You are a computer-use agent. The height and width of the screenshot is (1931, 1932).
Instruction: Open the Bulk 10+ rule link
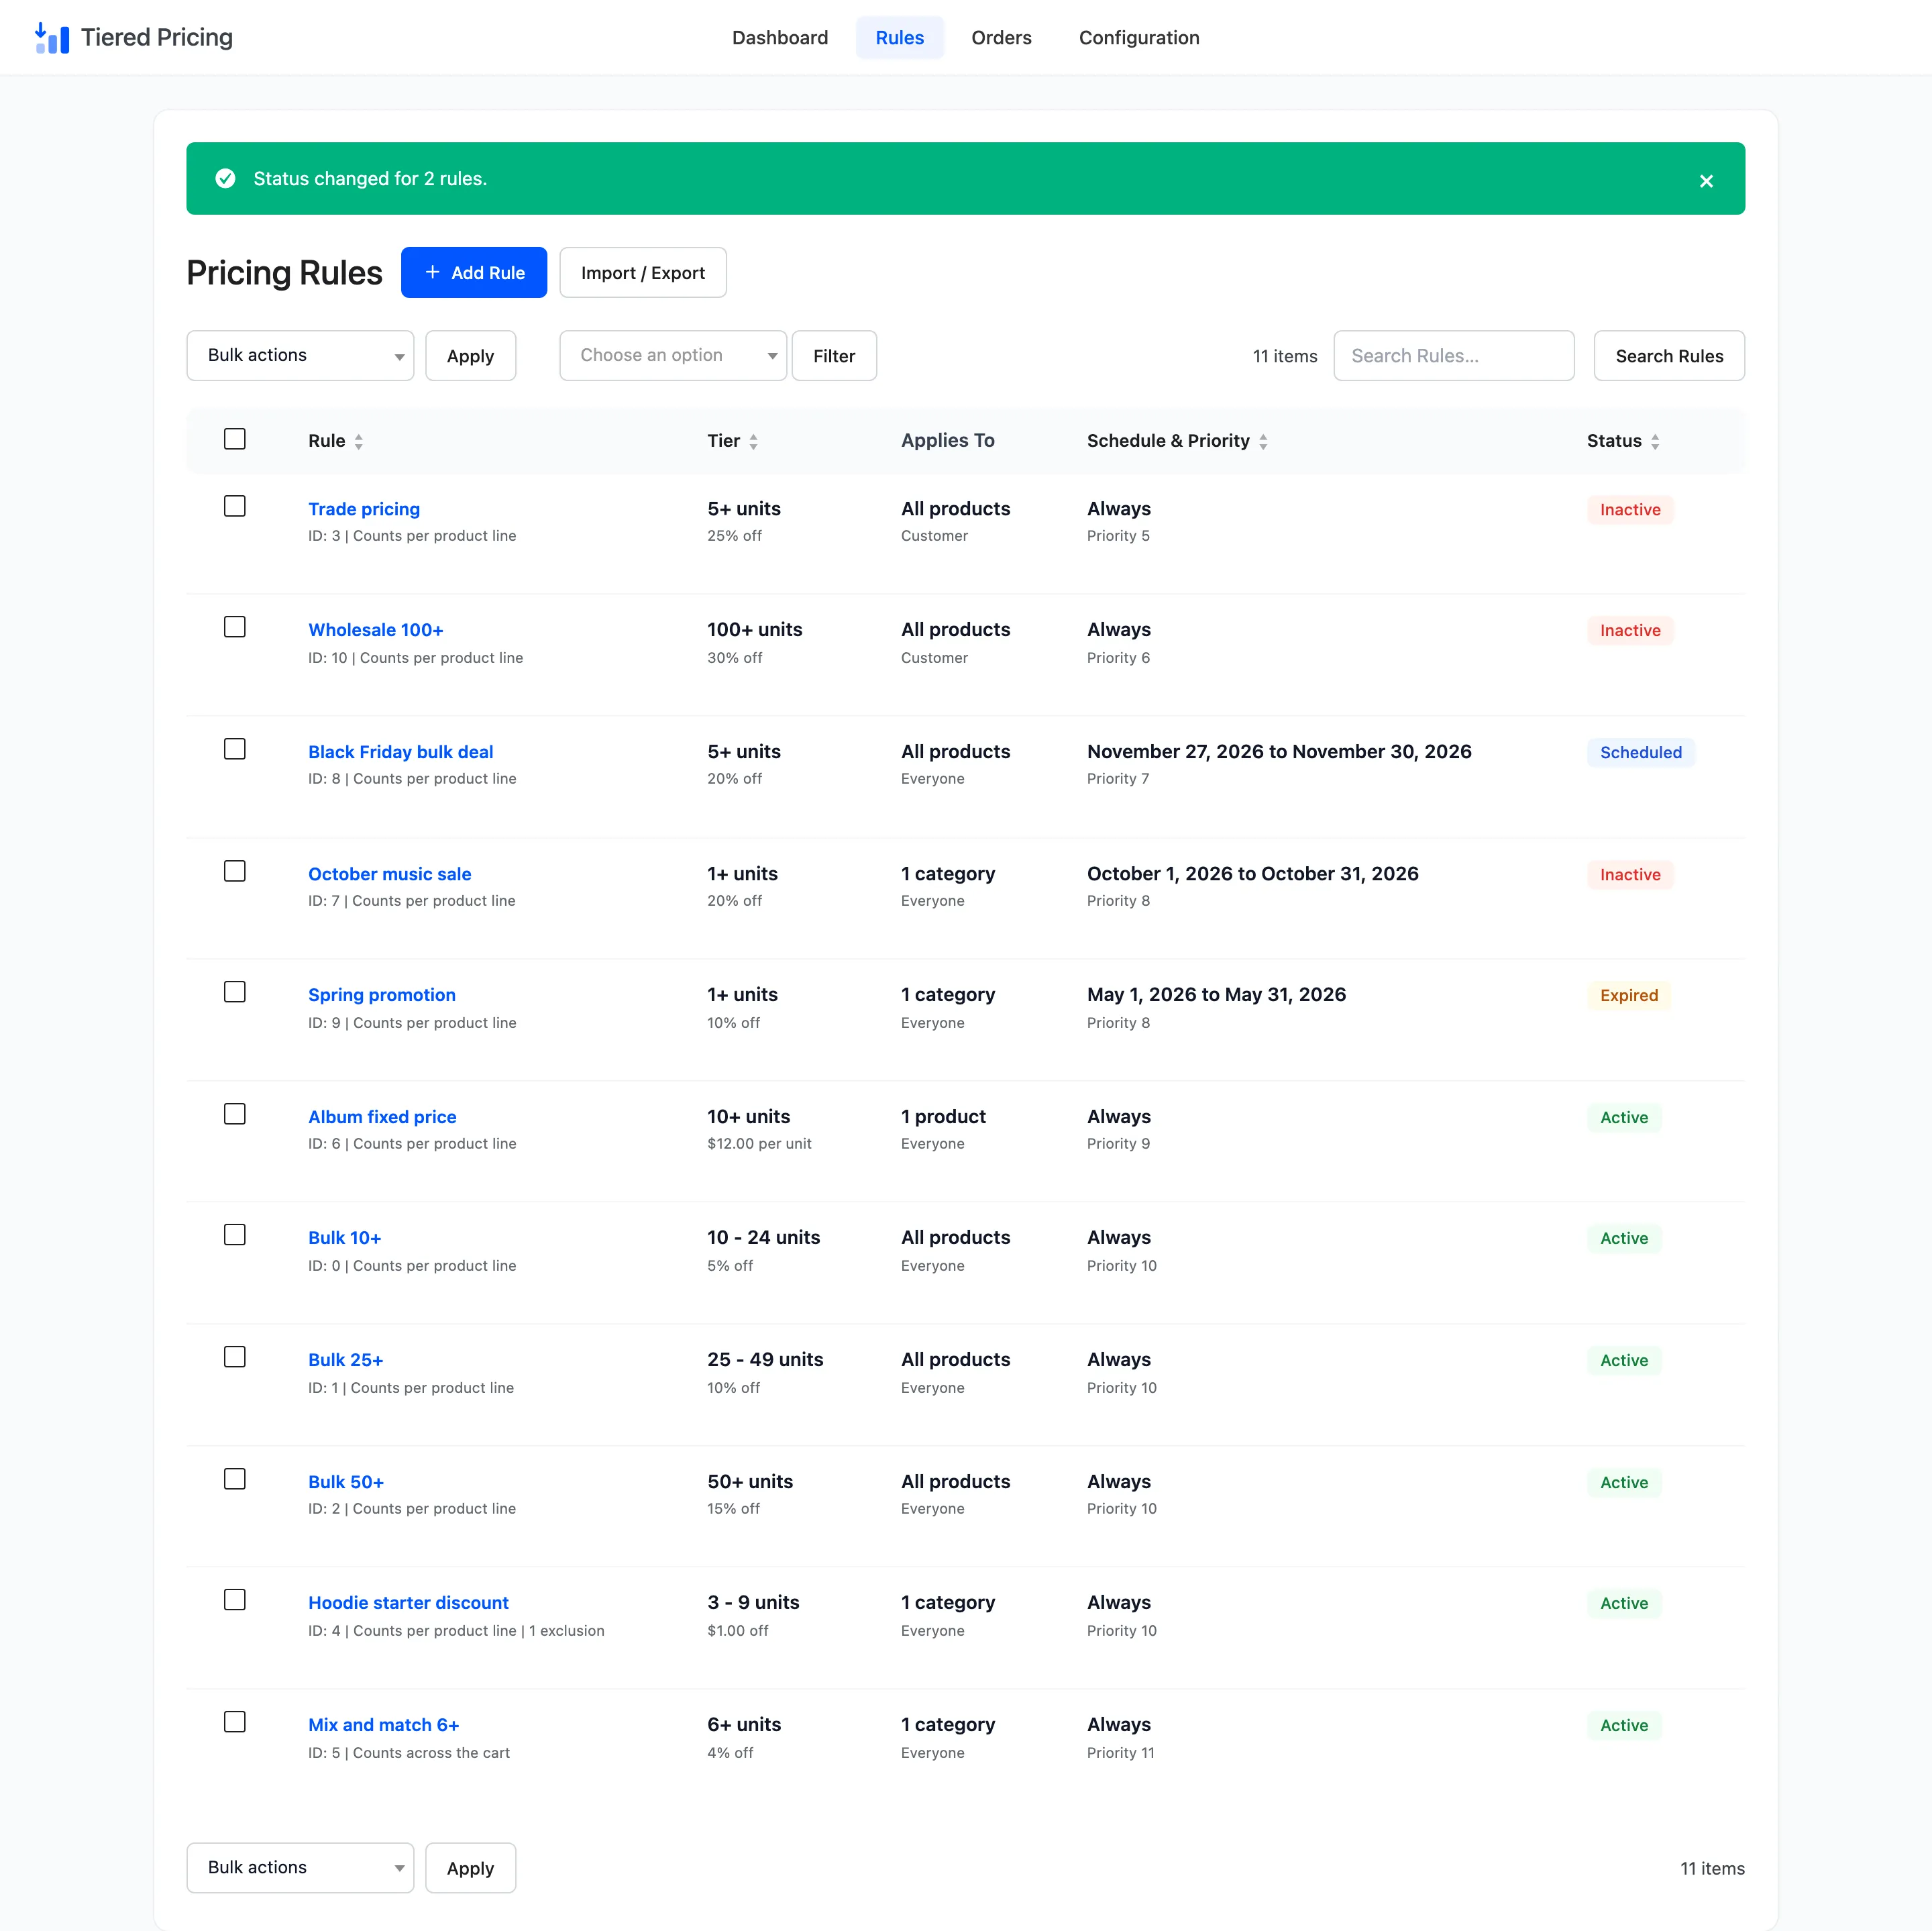click(x=345, y=1238)
